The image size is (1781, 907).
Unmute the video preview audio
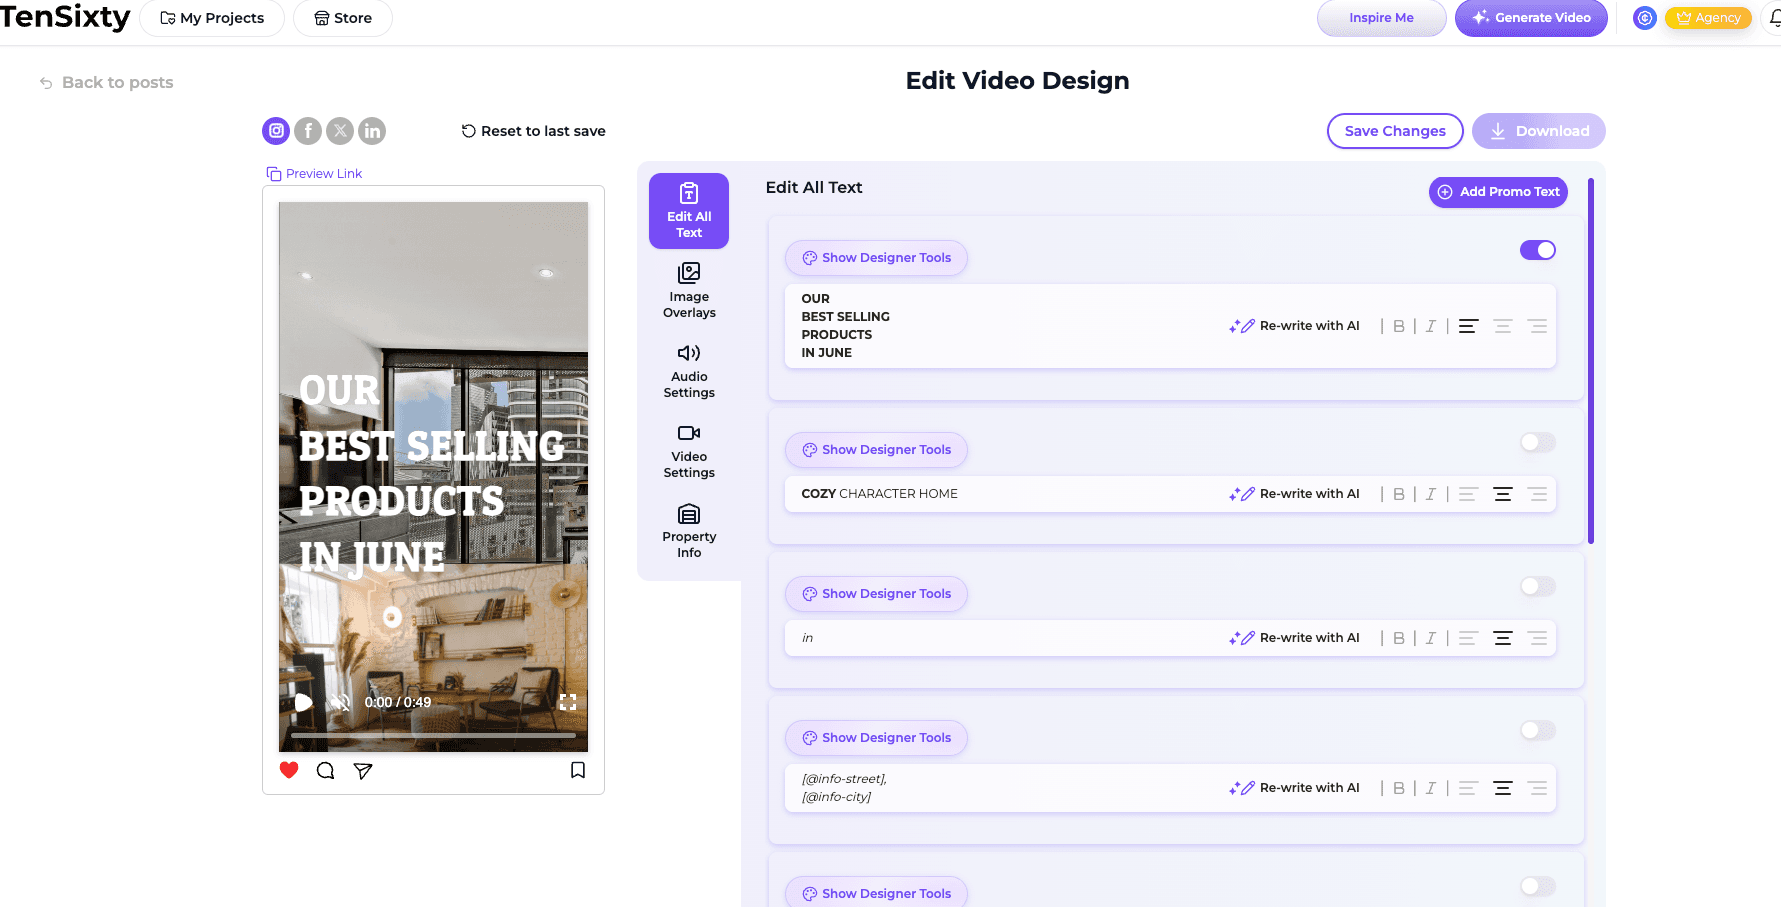tap(341, 702)
